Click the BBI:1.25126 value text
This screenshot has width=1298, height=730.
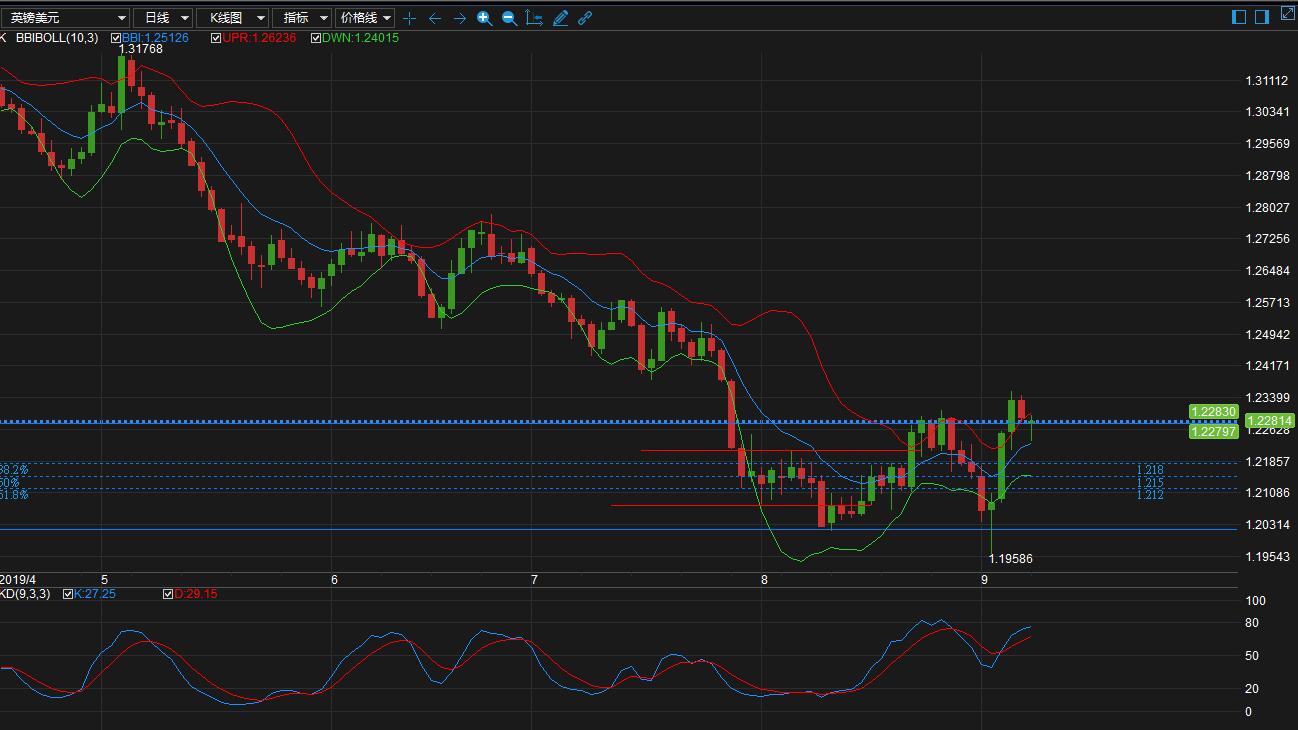155,38
